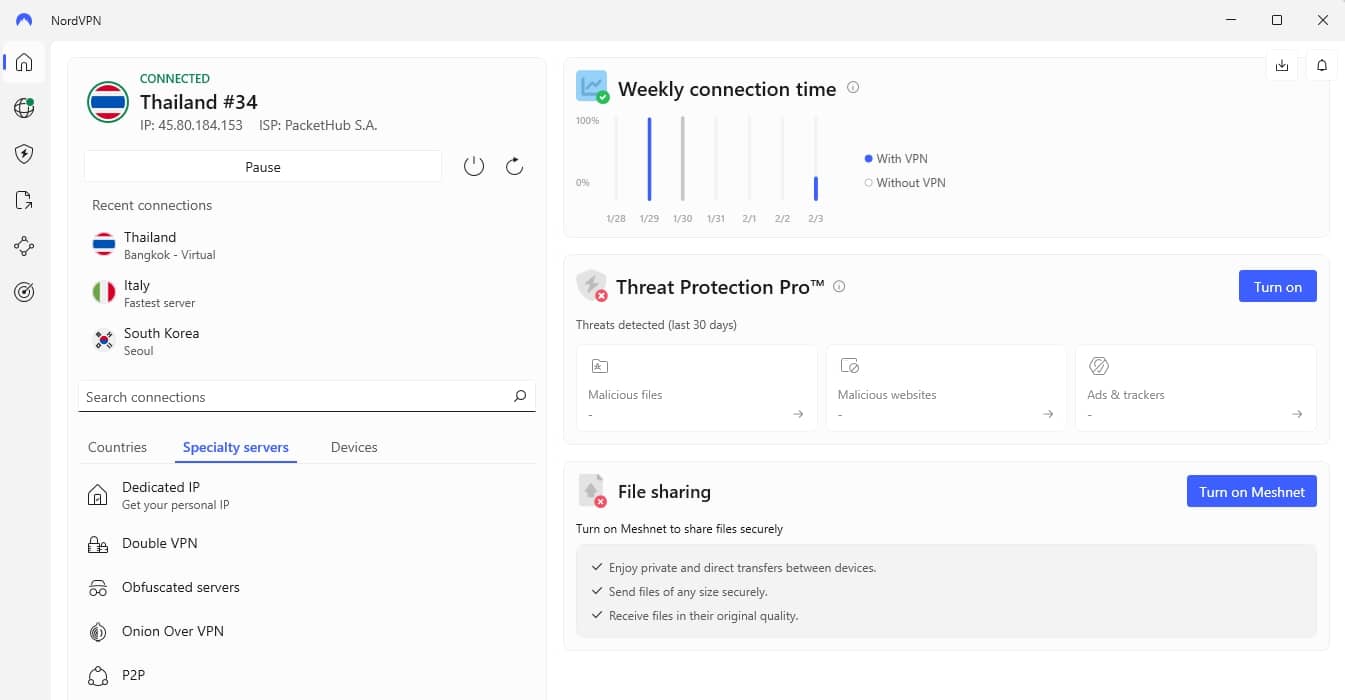The width and height of the screenshot is (1345, 700).
Task: Open the file sharing sidebar icon
Action: coord(24,200)
